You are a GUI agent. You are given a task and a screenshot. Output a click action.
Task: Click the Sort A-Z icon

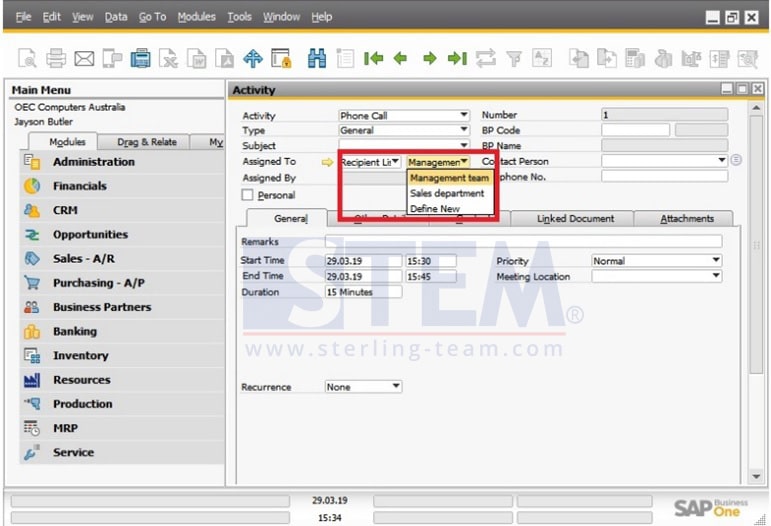(542, 58)
